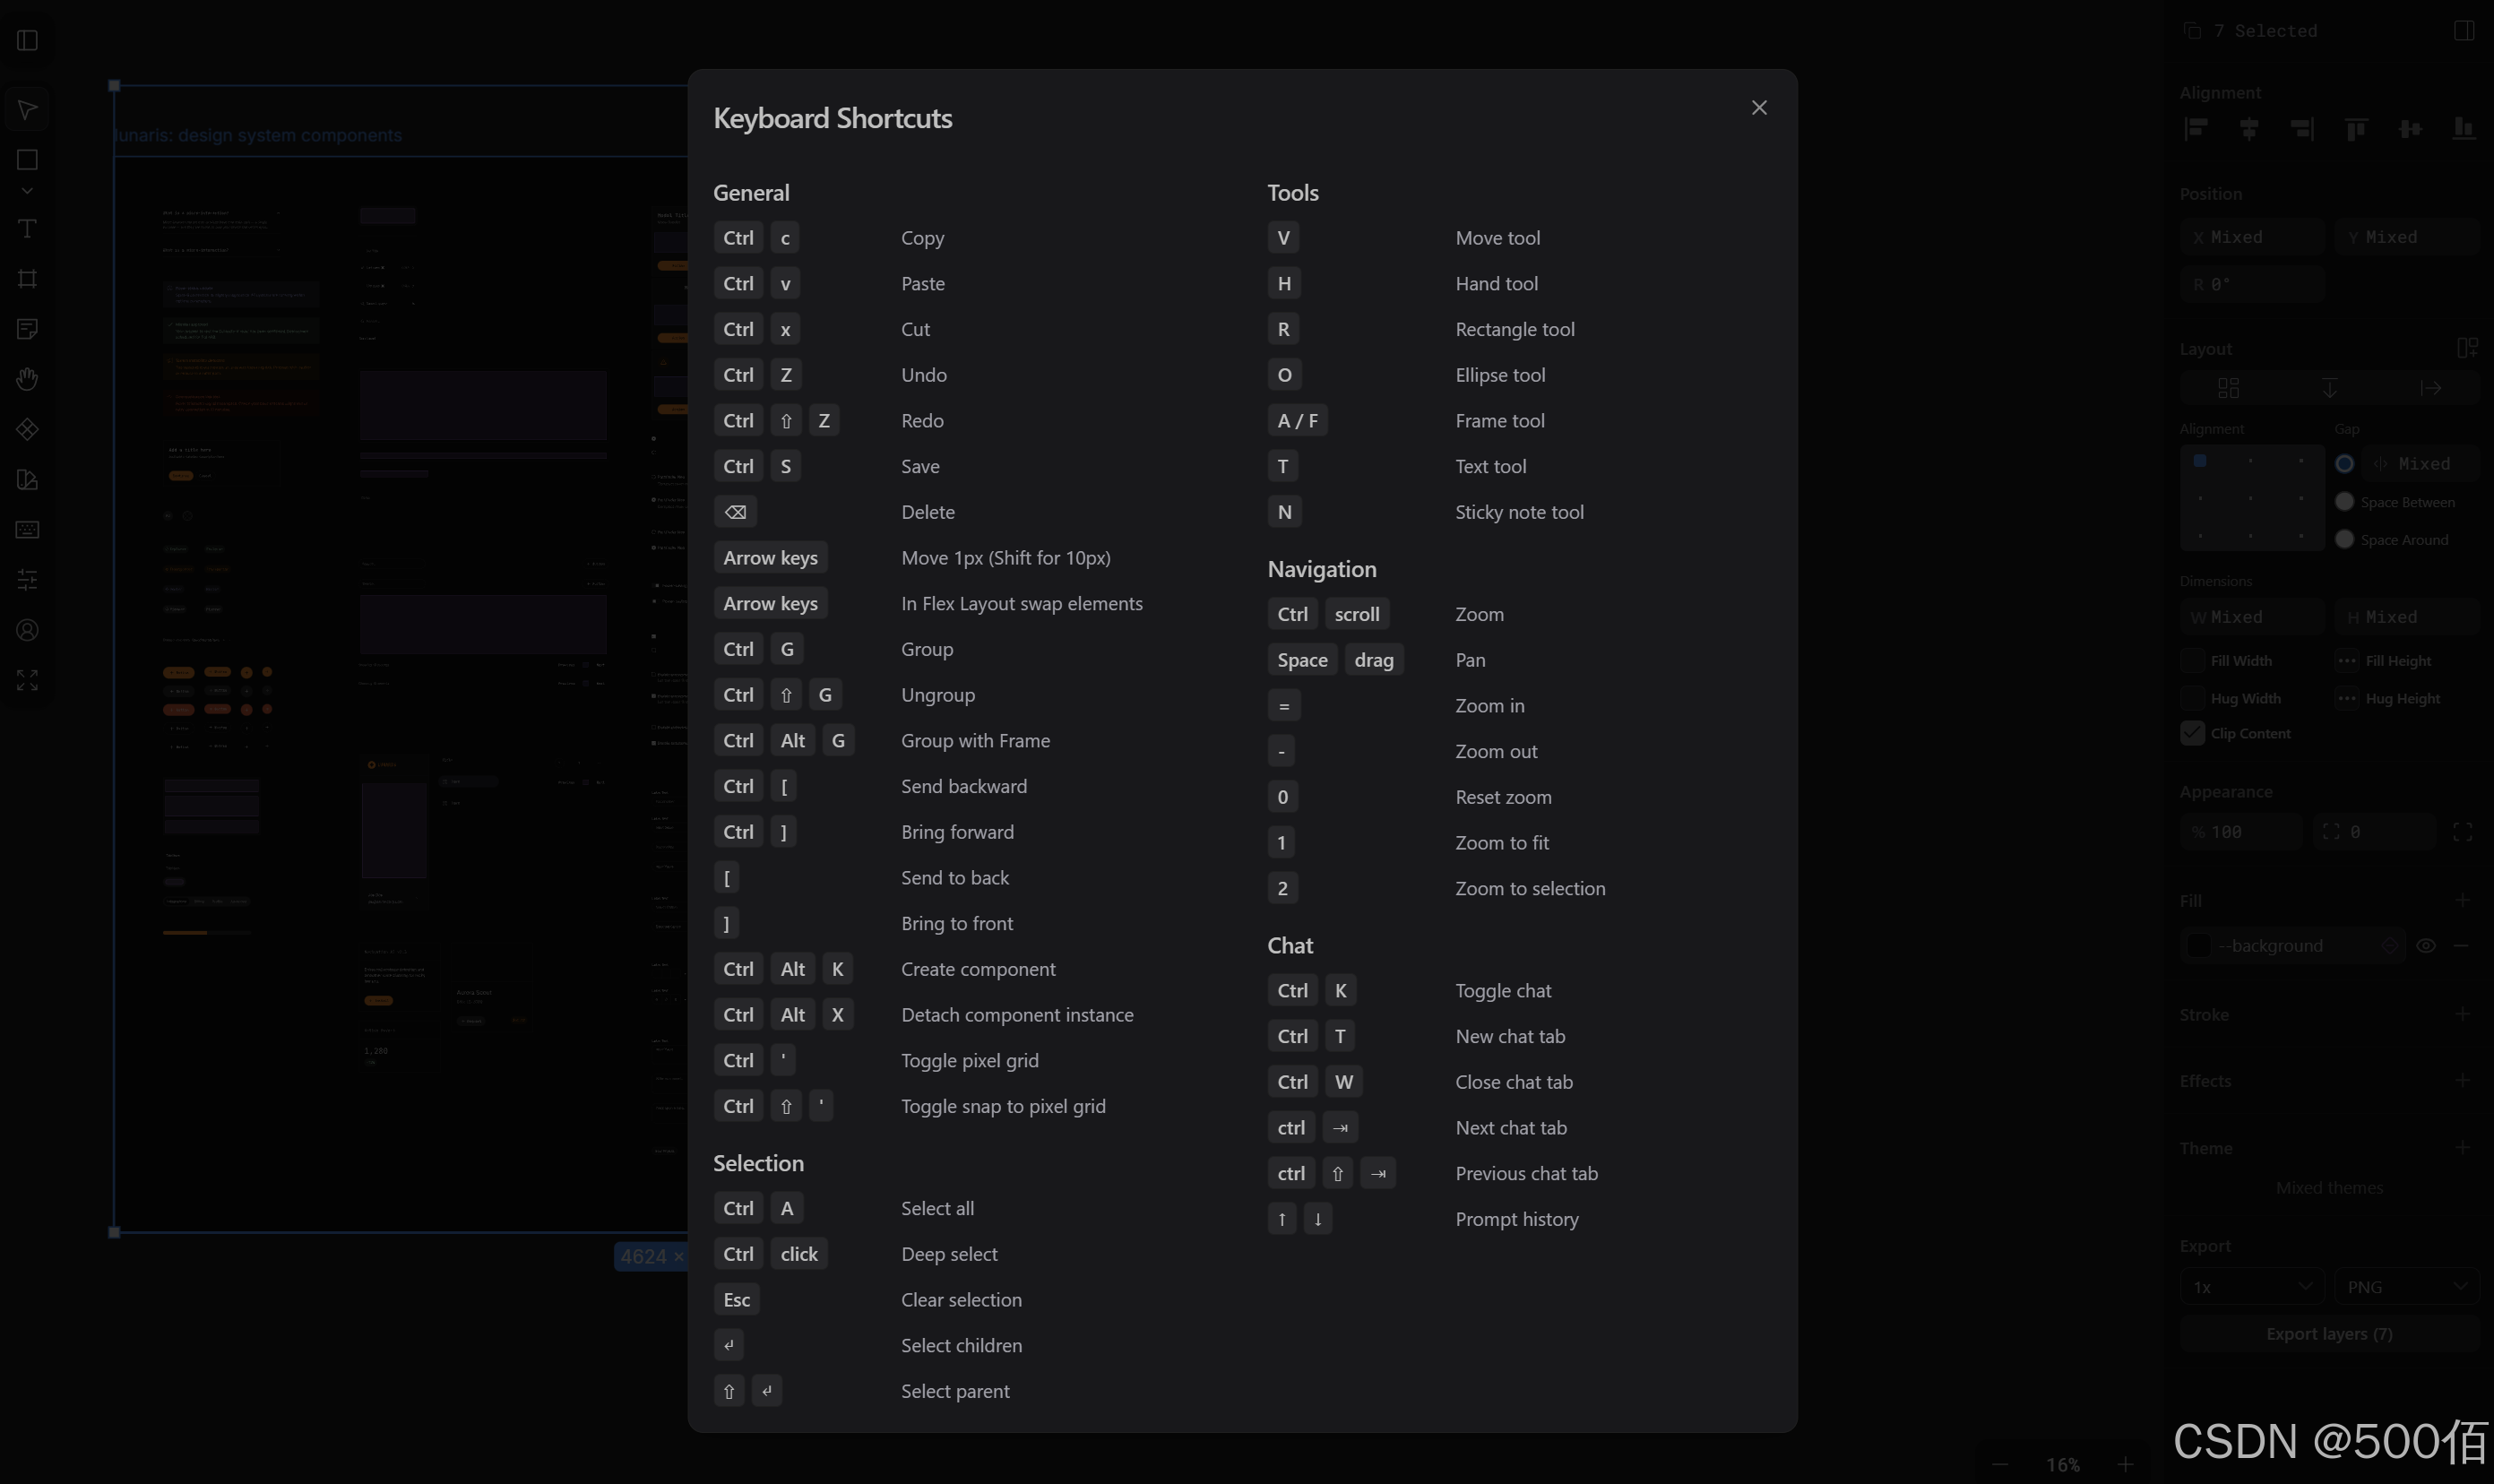Click the zoom out minus button
This screenshot has width=2494, height=1484.
point(2000,1465)
